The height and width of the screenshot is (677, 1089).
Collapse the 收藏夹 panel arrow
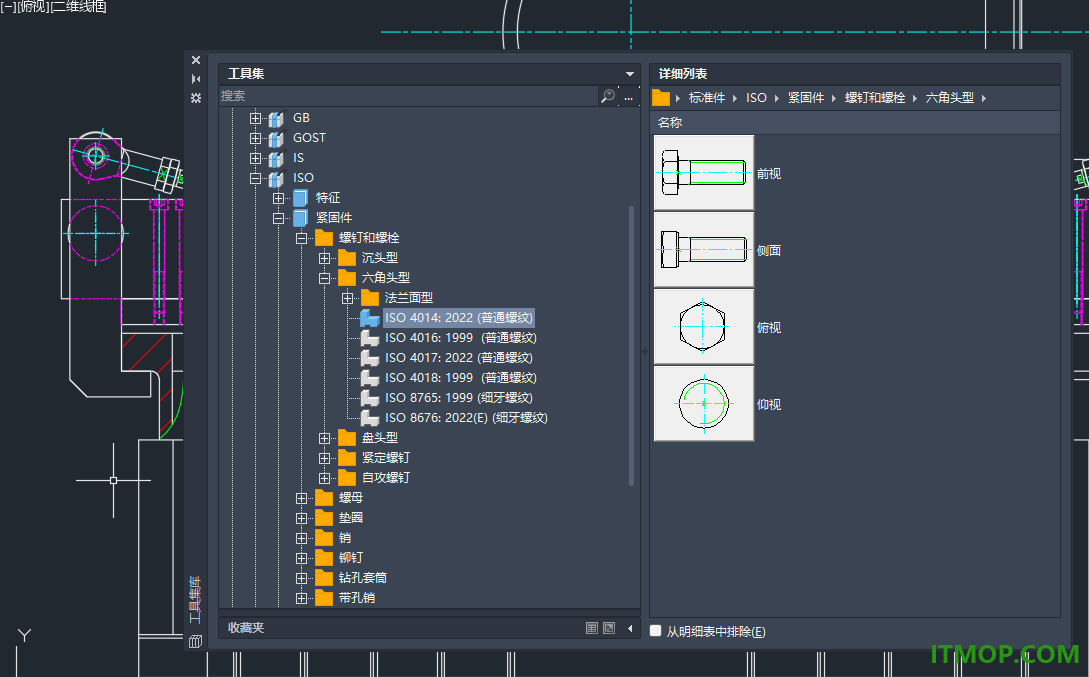pyautogui.click(x=630, y=628)
